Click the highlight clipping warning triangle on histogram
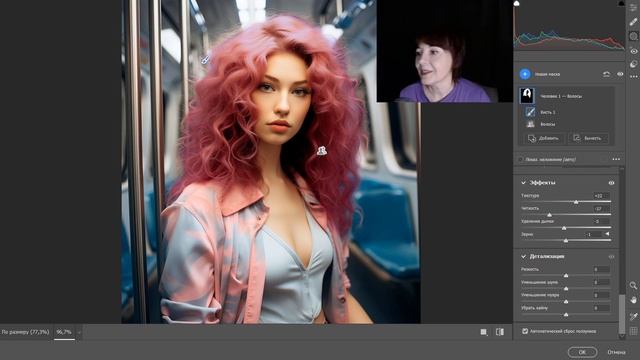This screenshot has height=360, width=640. click(621, 3)
